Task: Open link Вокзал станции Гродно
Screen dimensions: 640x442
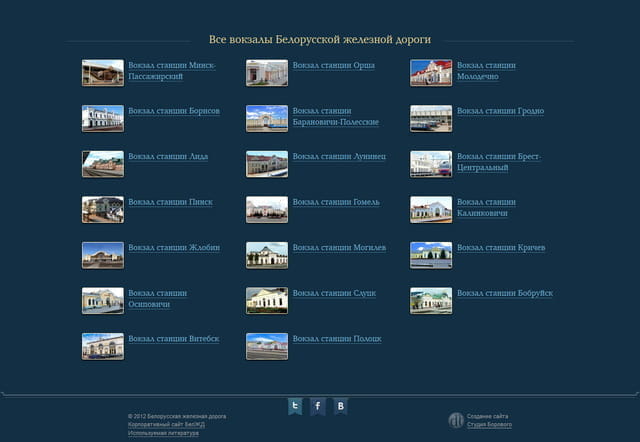Action: coord(500,111)
